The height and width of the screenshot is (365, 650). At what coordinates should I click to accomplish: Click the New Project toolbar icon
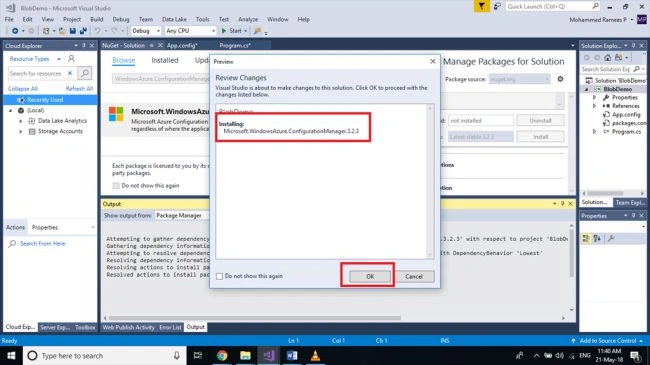46,31
